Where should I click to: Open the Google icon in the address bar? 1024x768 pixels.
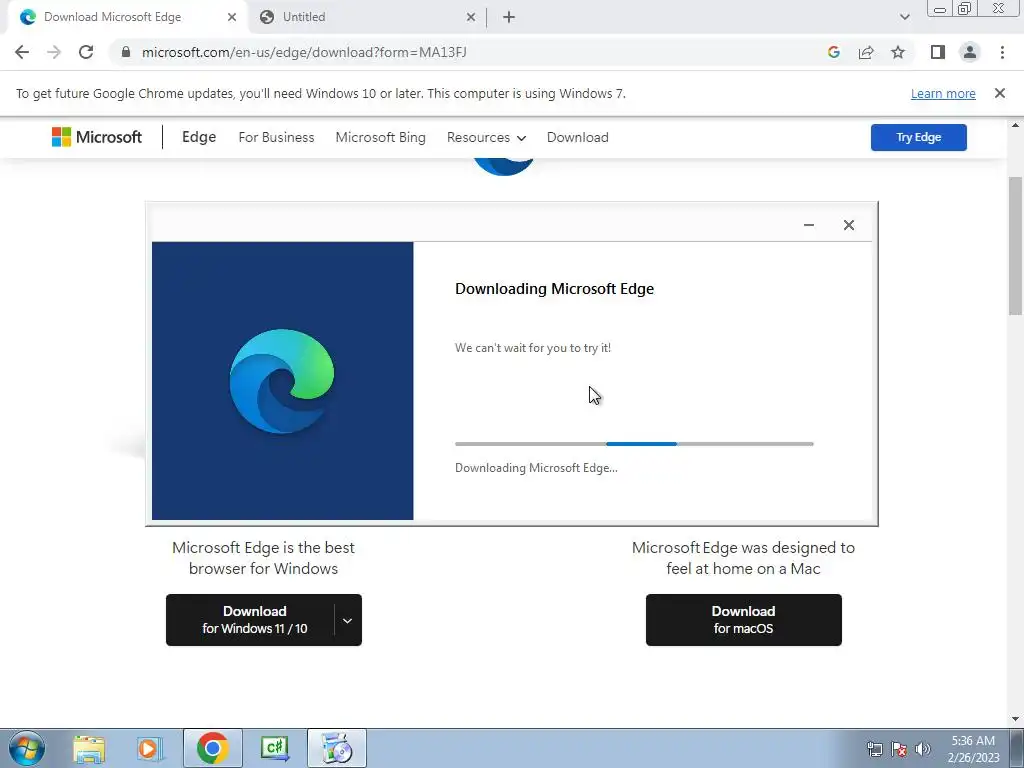tap(833, 52)
